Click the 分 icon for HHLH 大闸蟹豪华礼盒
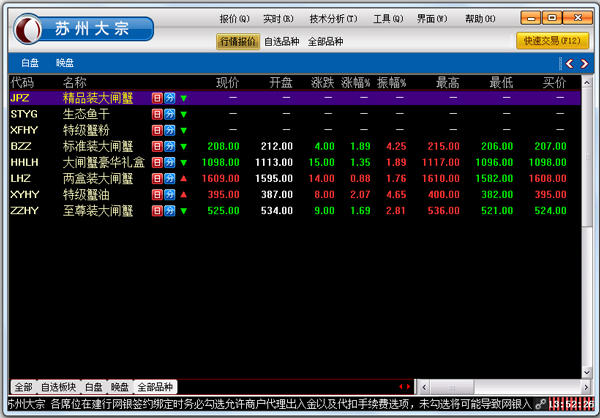 170,162
